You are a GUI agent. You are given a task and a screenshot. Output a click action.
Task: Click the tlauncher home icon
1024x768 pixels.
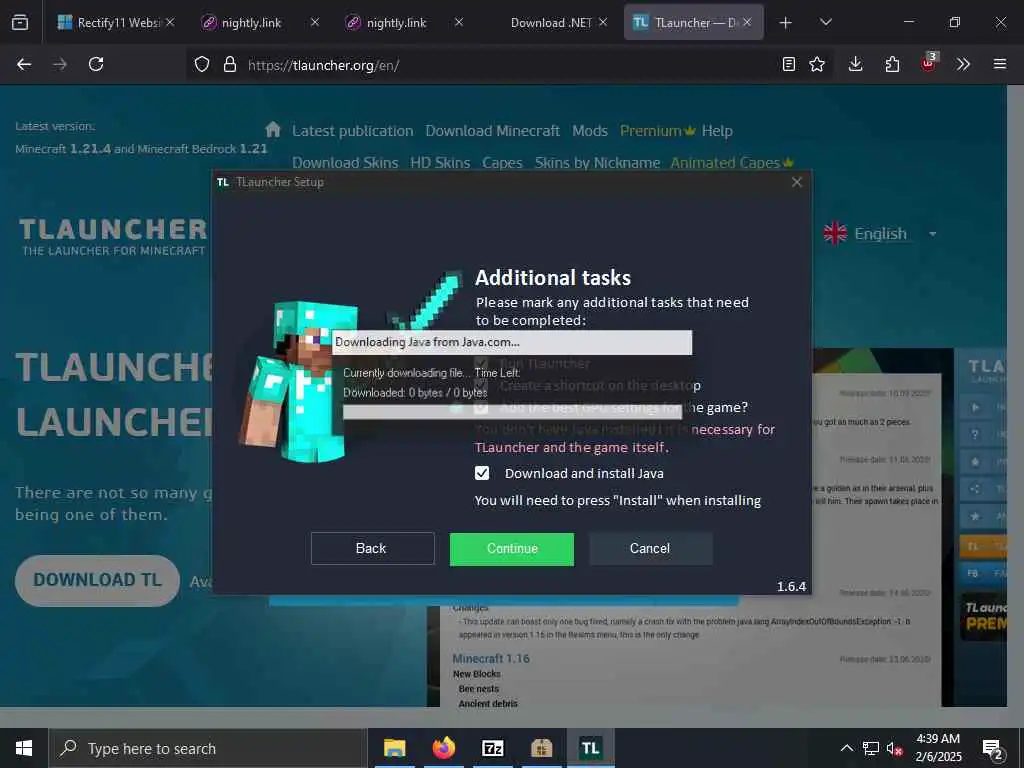click(273, 129)
